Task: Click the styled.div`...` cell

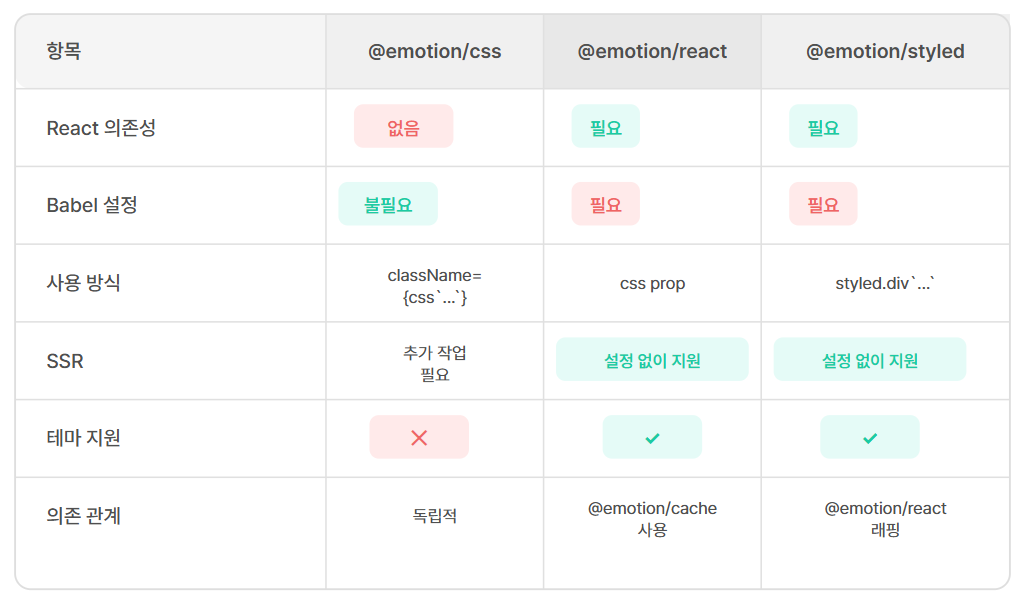Action: pos(885,283)
